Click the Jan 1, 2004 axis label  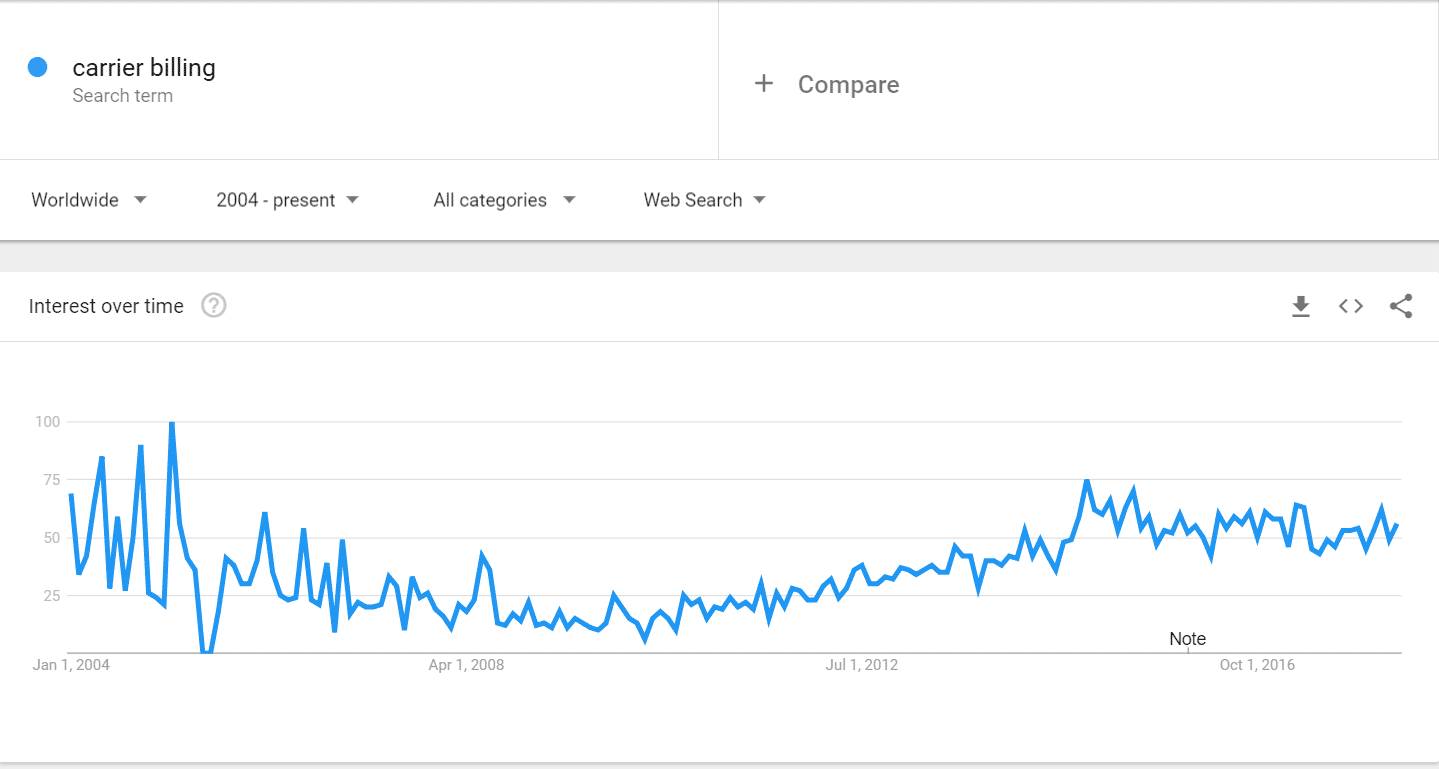70,665
